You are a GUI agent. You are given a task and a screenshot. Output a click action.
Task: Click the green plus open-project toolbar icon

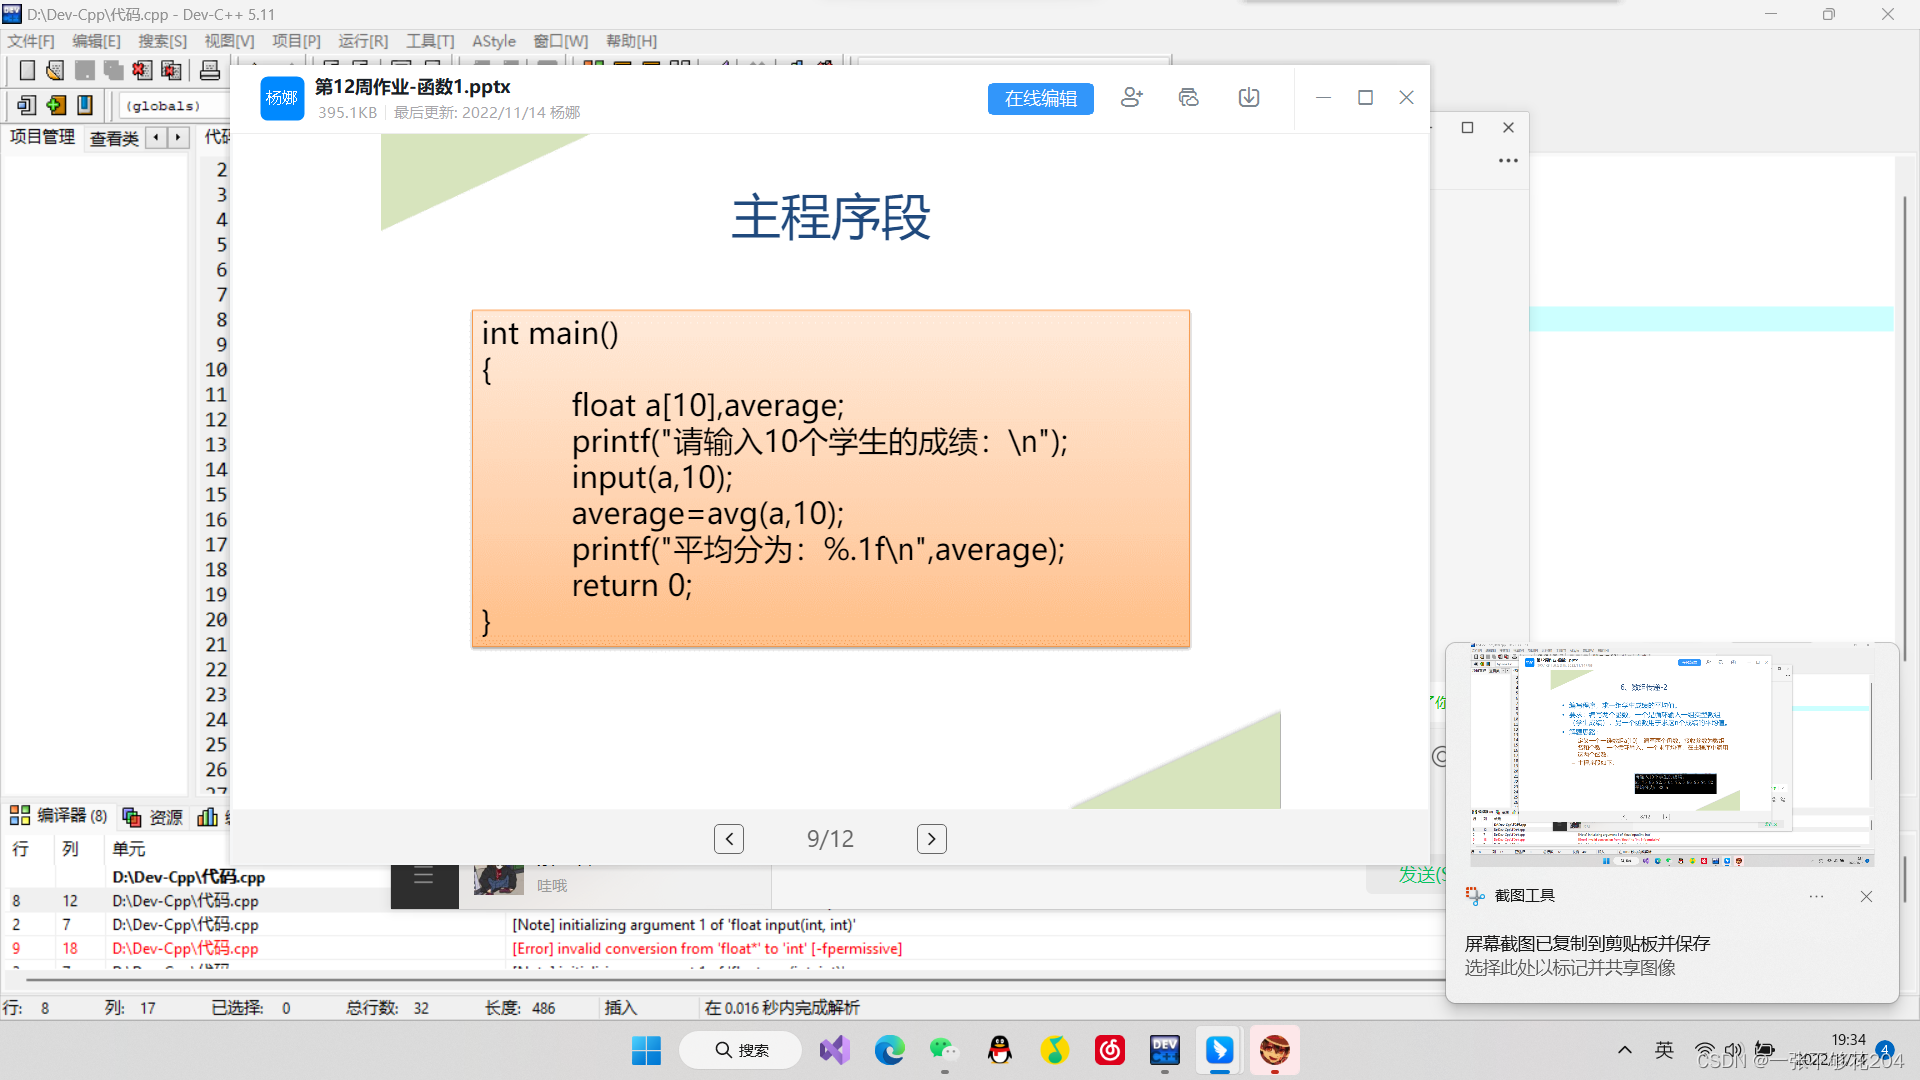pyautogui.click(x=56, y=105)
